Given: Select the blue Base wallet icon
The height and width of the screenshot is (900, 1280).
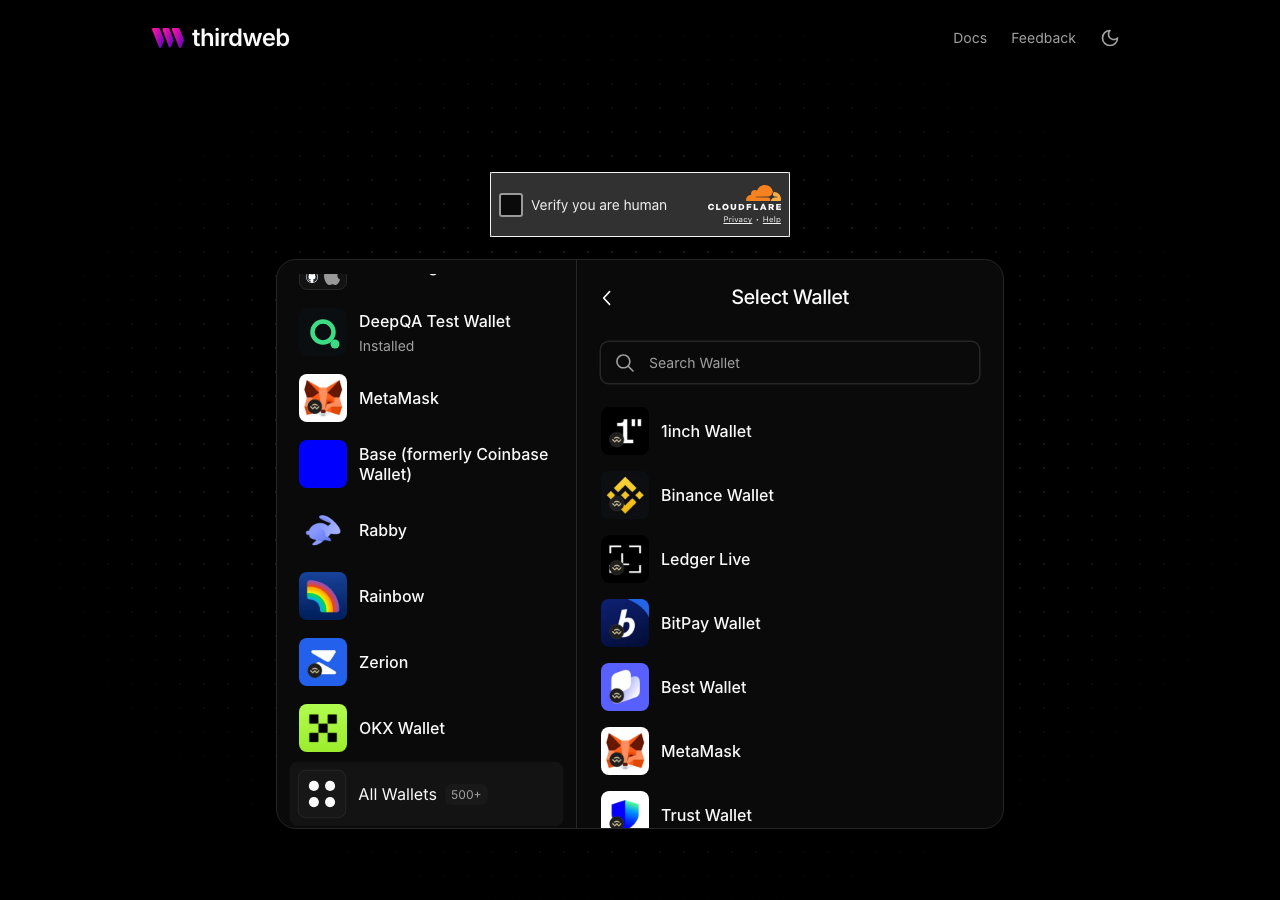Looking at the screenshot, I should click(323, 464).
